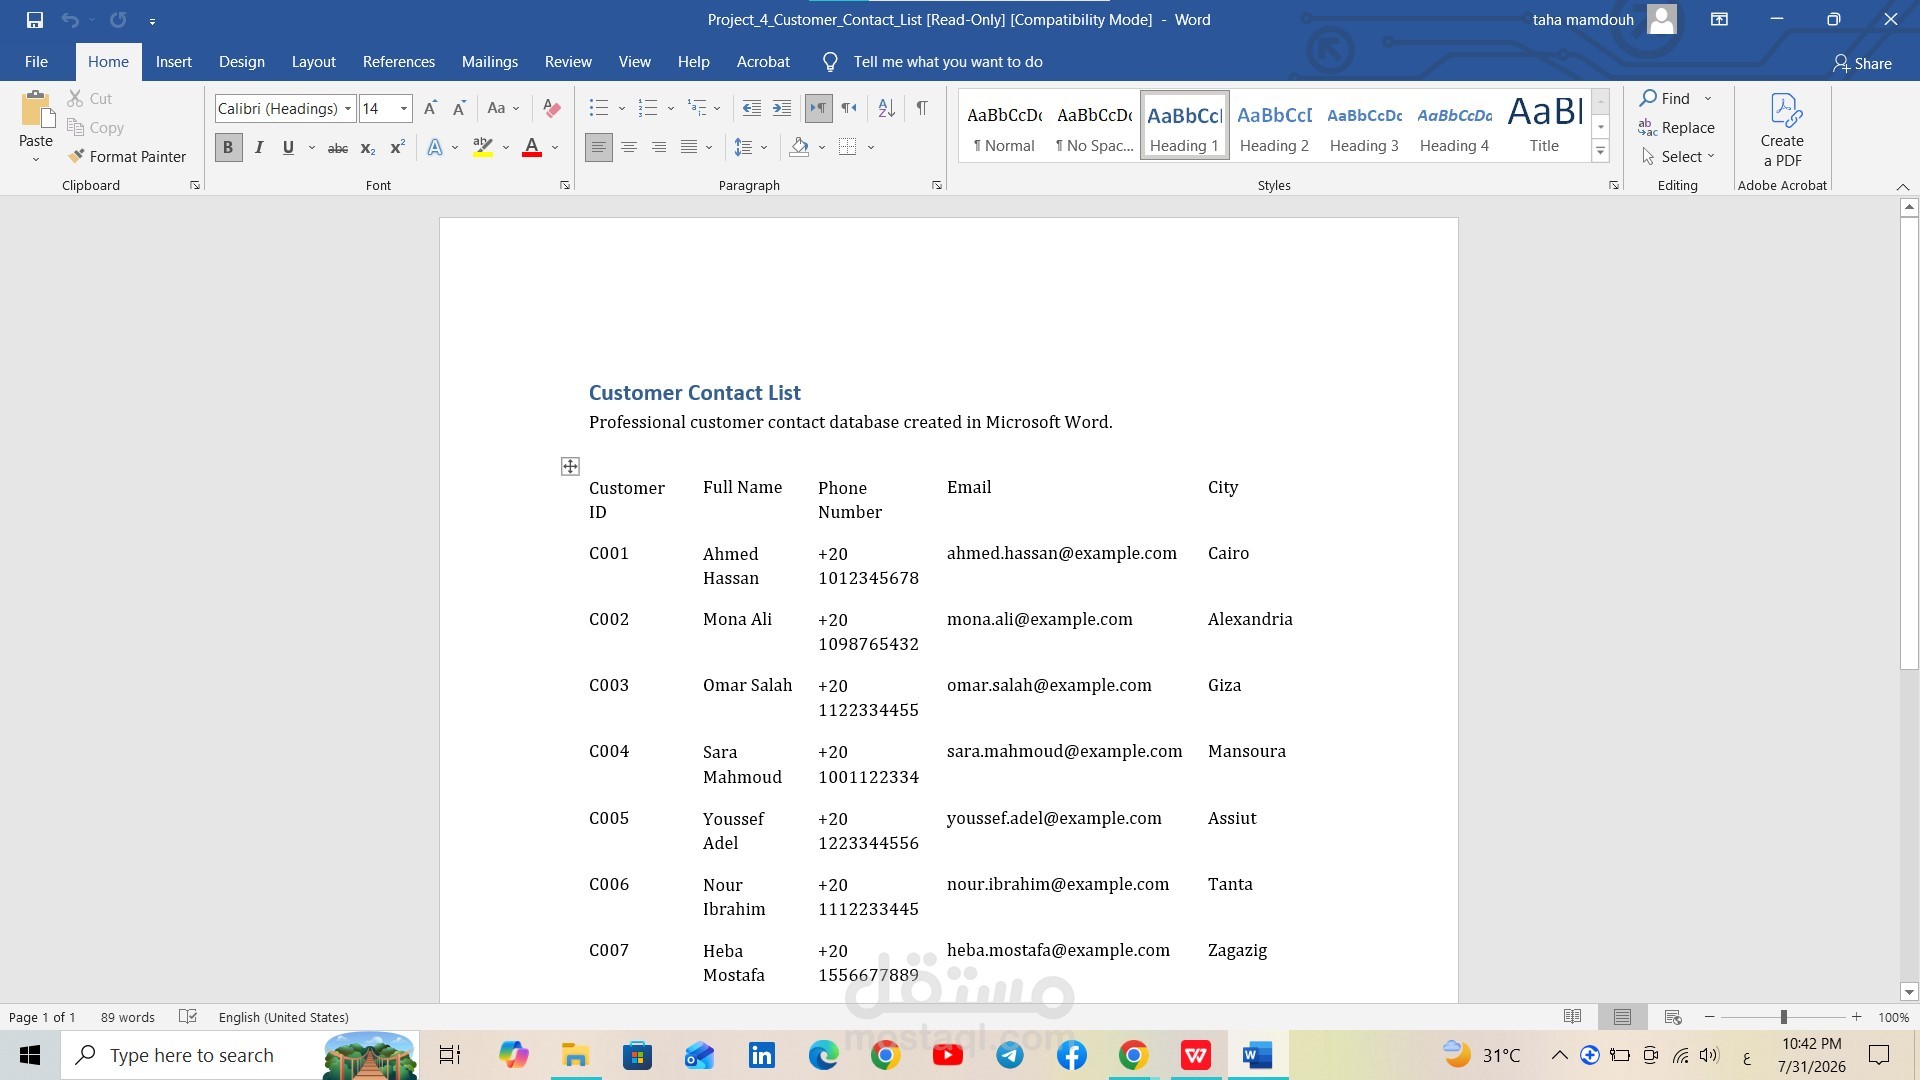
Task: Toggle Bold formatting
Action: pyautogui.click(x=228, y=147)
